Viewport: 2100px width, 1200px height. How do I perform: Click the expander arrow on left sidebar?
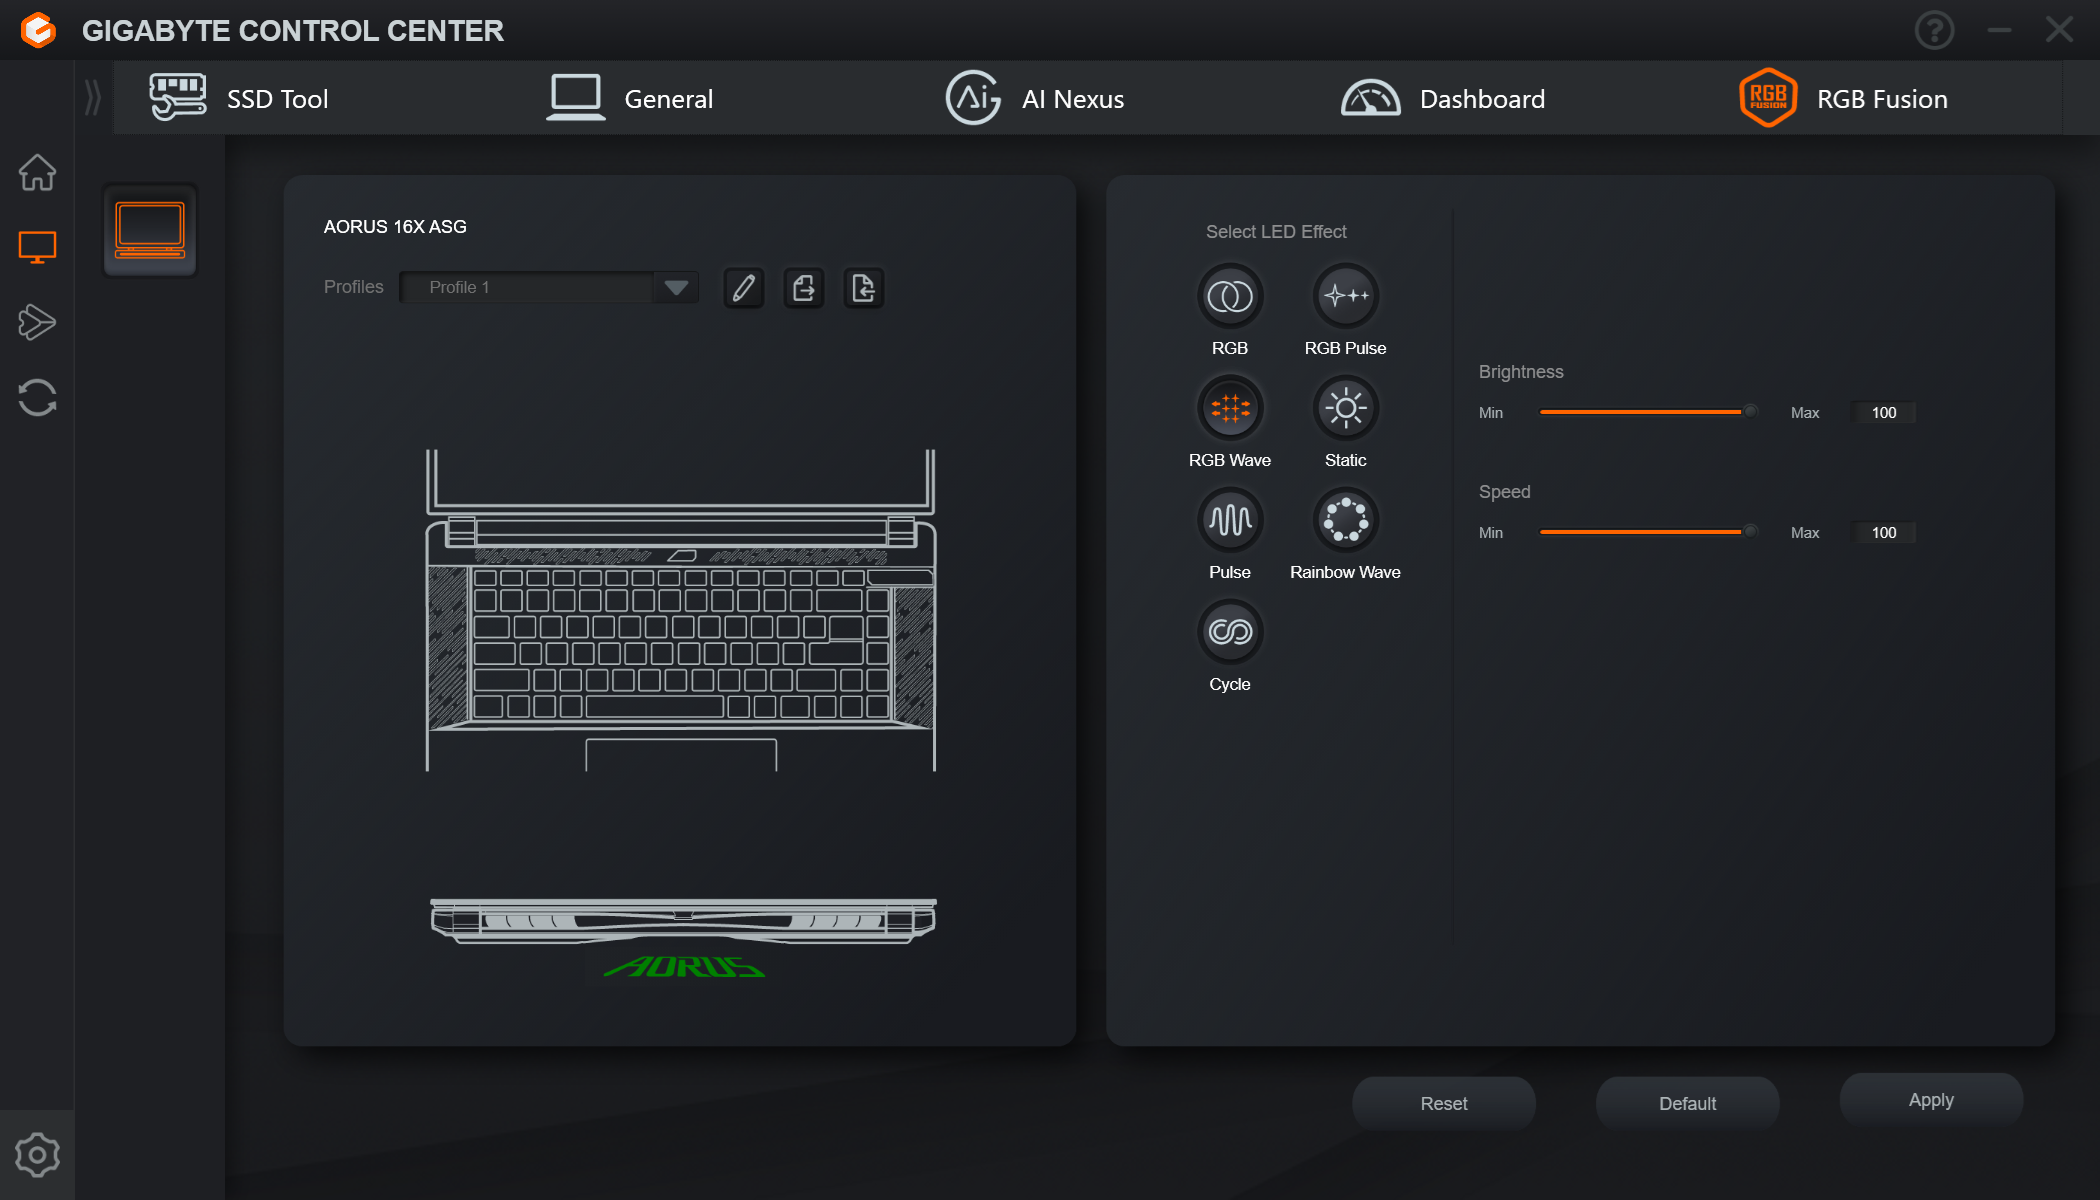(x=92, y=97)
